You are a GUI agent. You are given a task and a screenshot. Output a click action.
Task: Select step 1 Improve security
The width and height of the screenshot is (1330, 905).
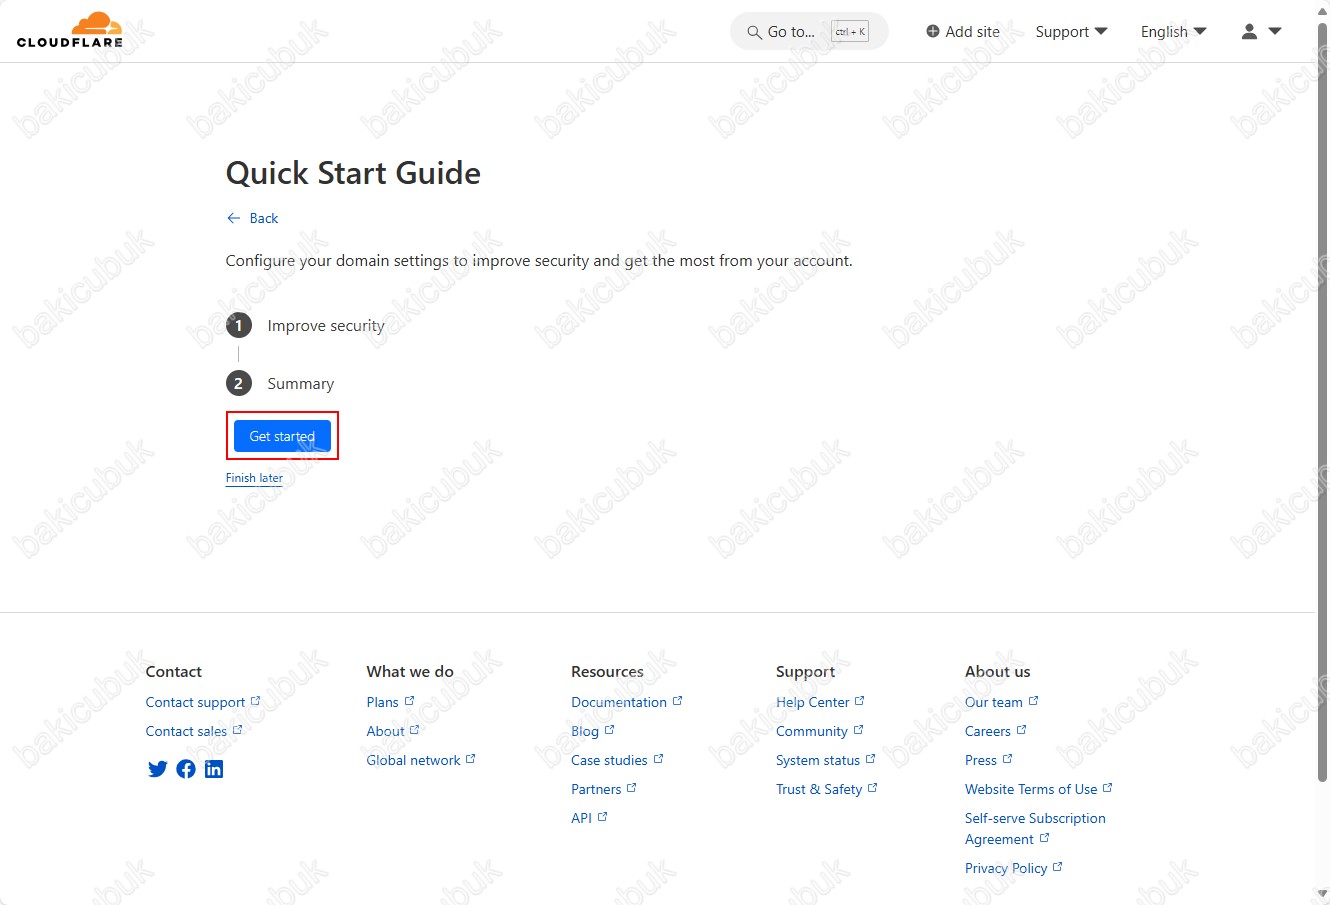pyautogui.click(x=305, y=326)
